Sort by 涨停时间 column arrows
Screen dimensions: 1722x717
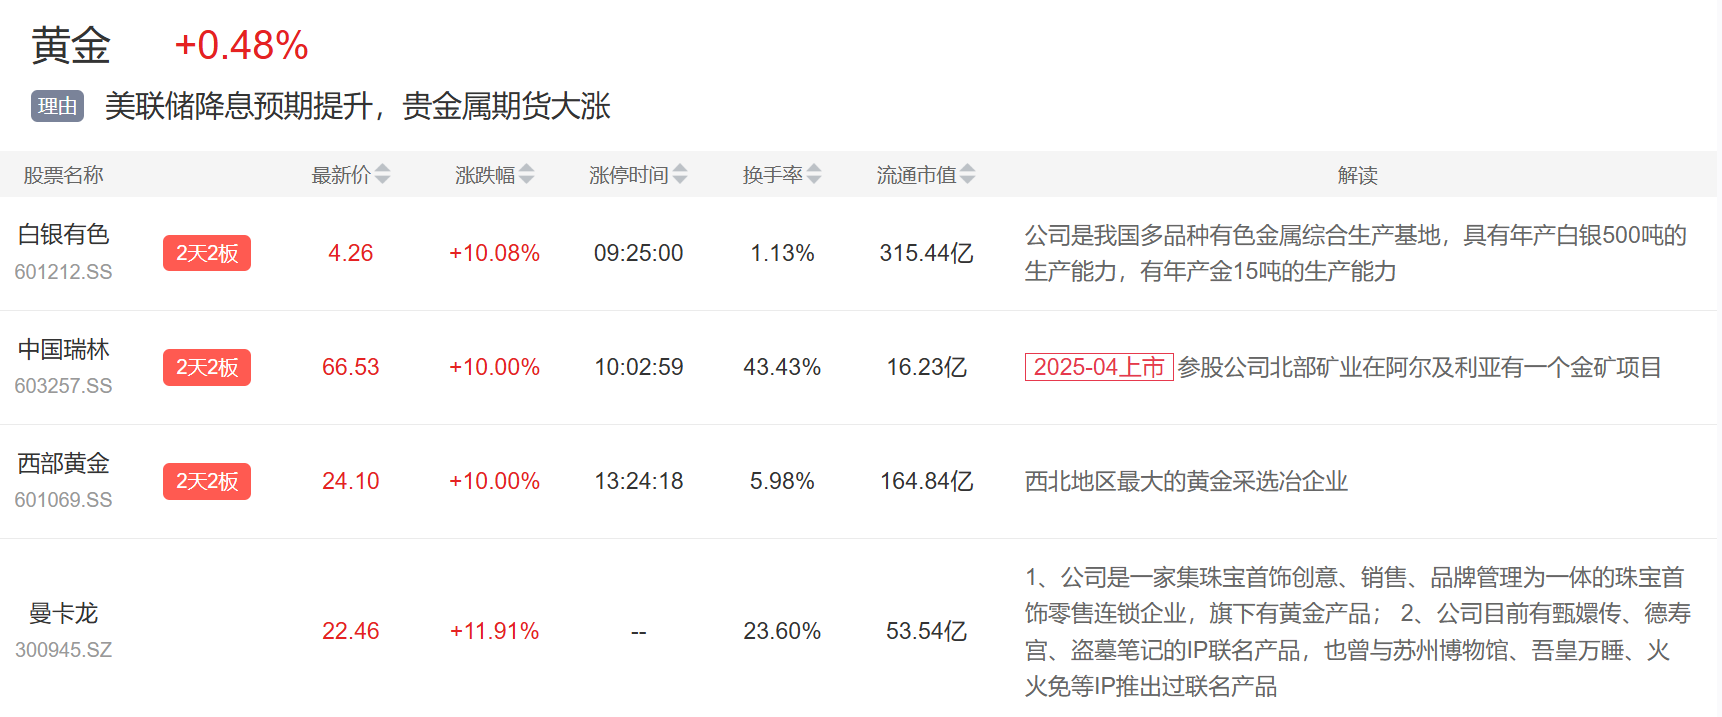pyautogui.click(x=680, y=175)
